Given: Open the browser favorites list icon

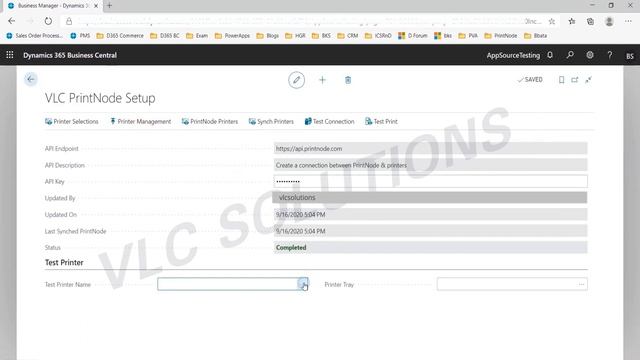Looking at the screenshot, I should click(571, 21).
